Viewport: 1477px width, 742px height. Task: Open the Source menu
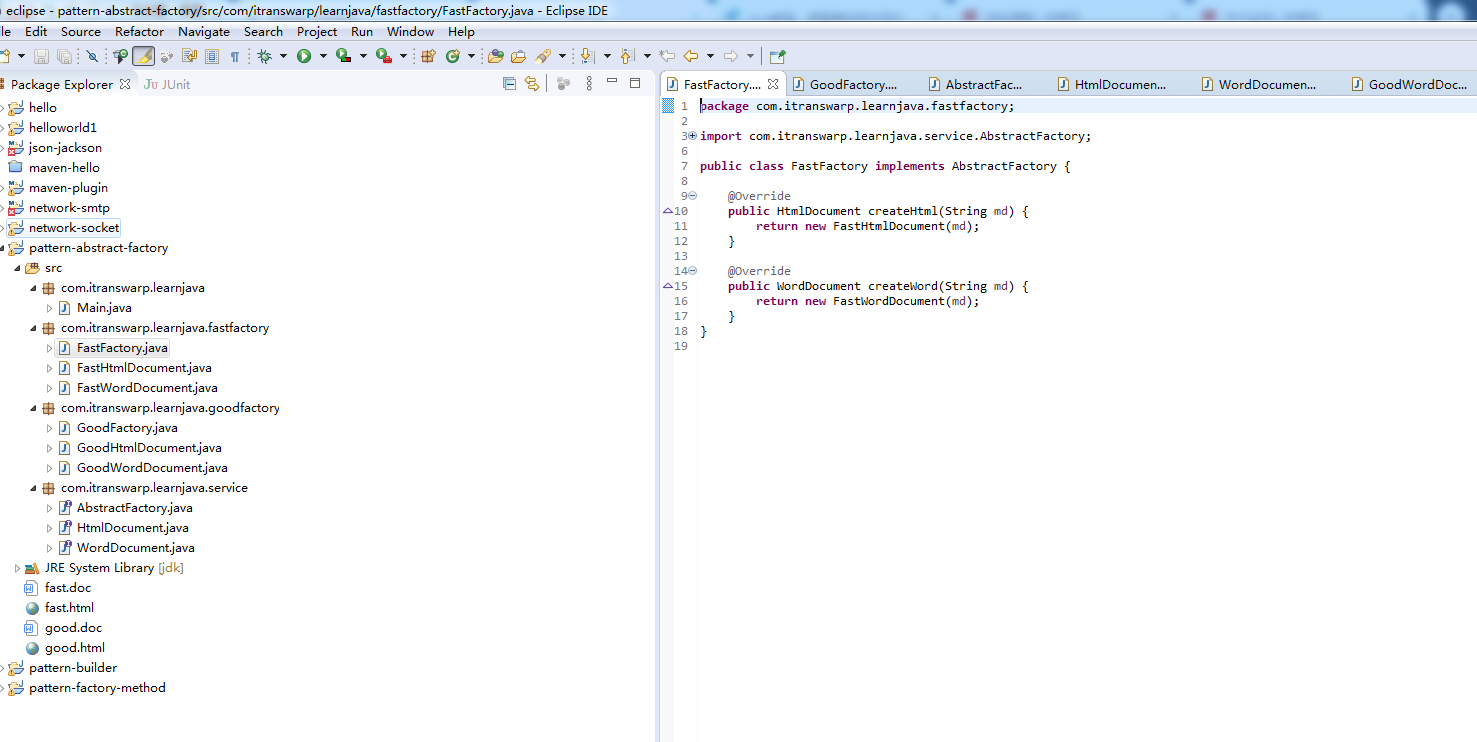click(x=81, y=31)
